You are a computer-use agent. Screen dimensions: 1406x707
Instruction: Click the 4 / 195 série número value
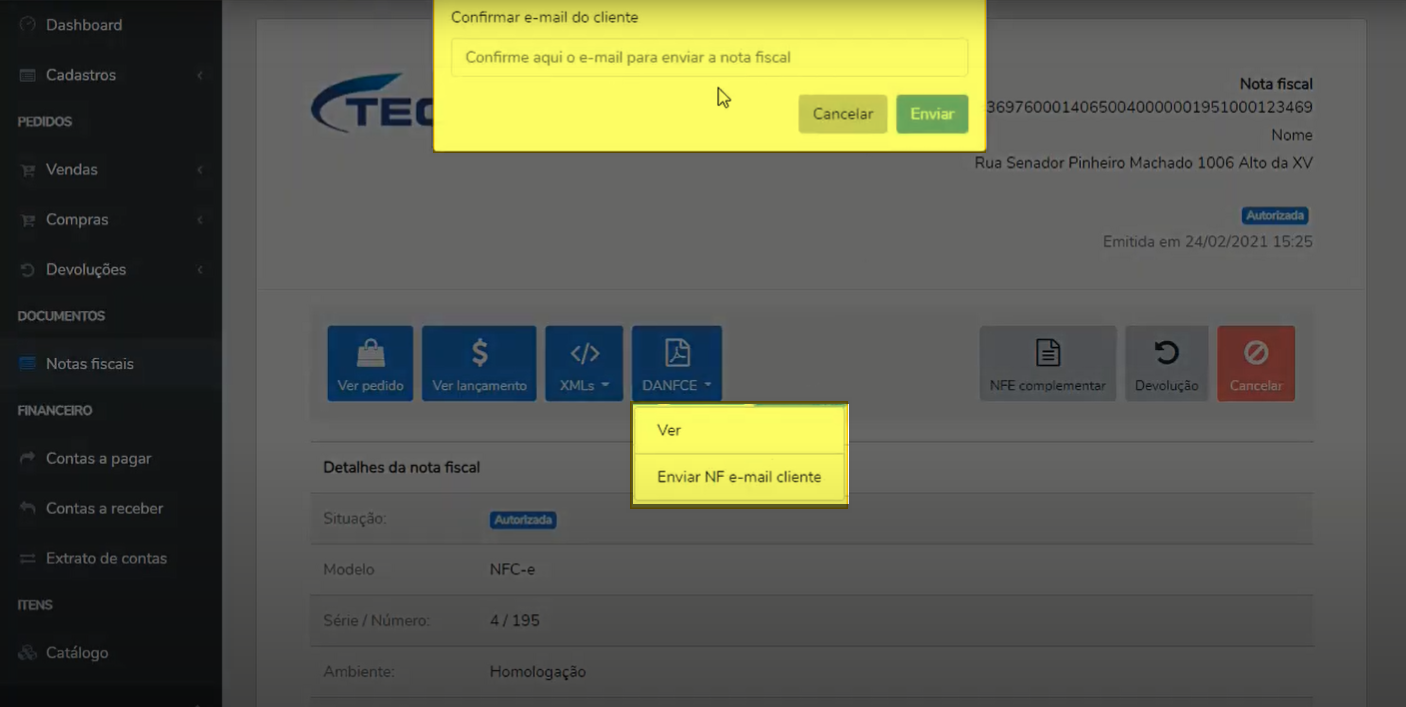tap(515, 621)
